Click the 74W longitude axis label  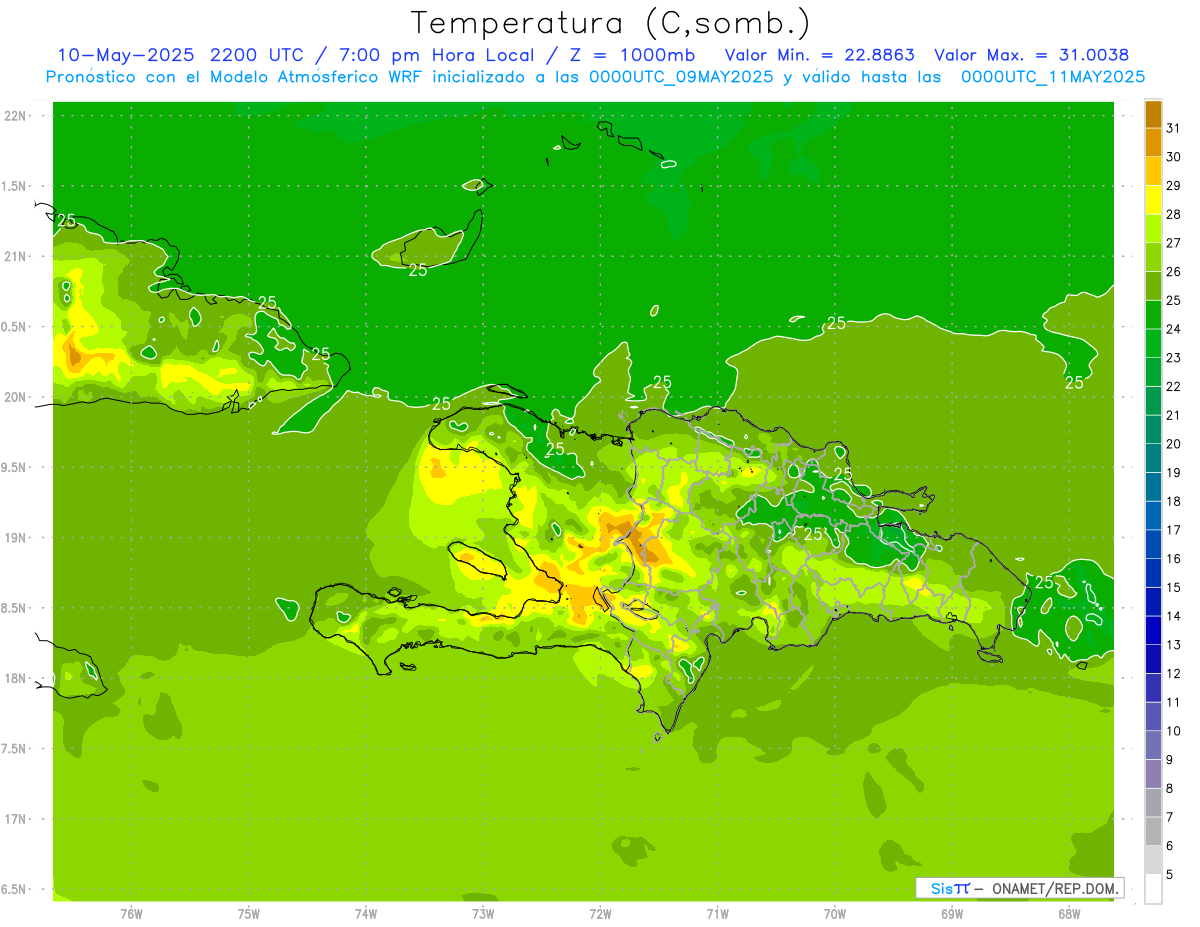tap(366, 914)
